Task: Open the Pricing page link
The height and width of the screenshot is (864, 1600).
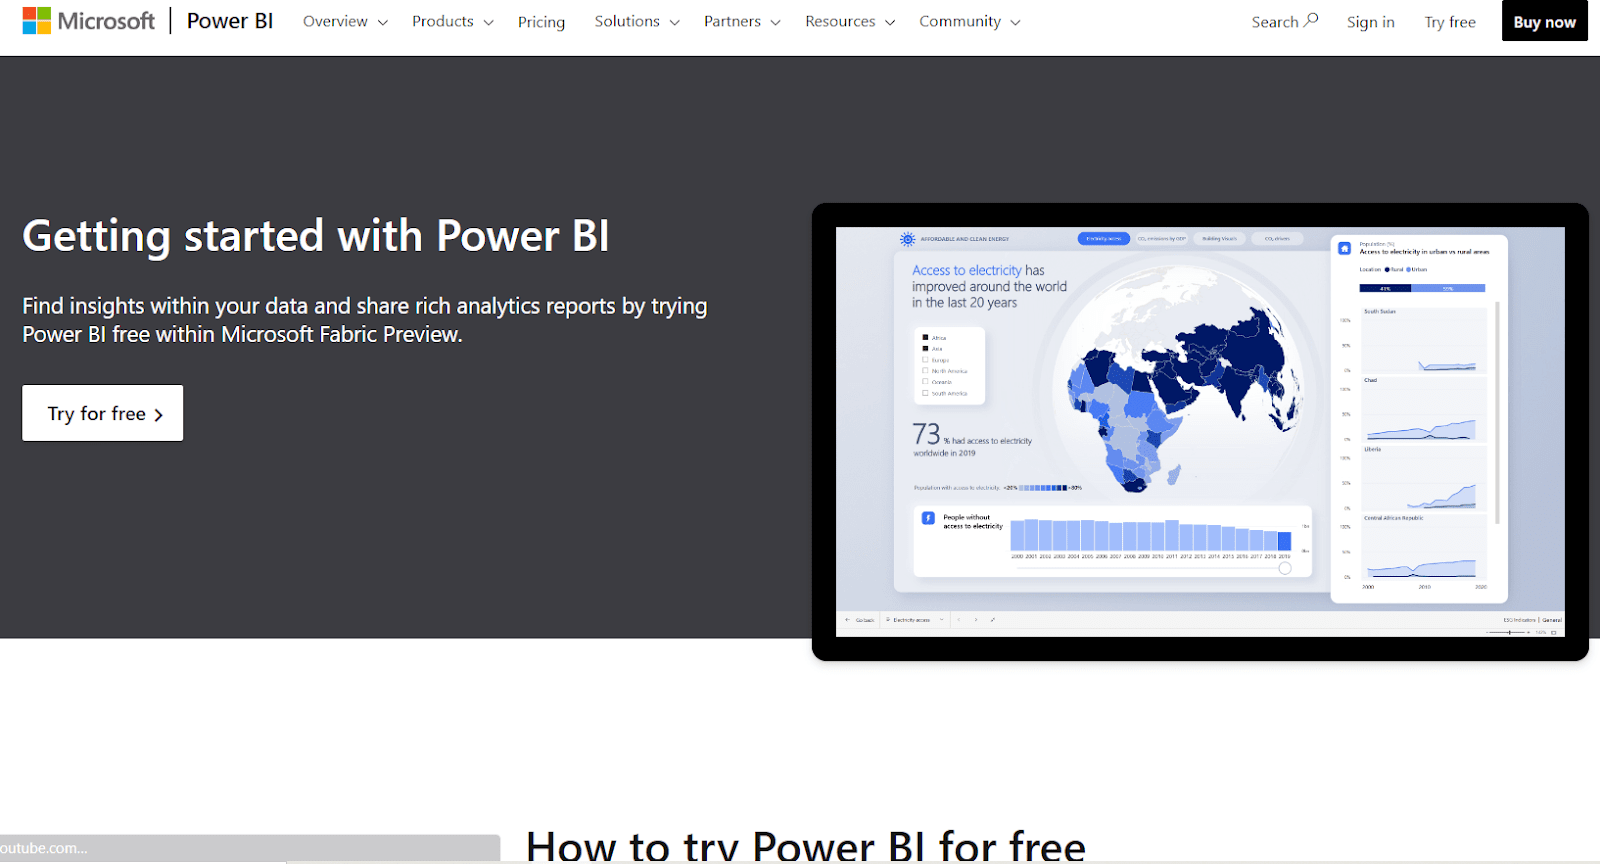Action: [541, 22]
